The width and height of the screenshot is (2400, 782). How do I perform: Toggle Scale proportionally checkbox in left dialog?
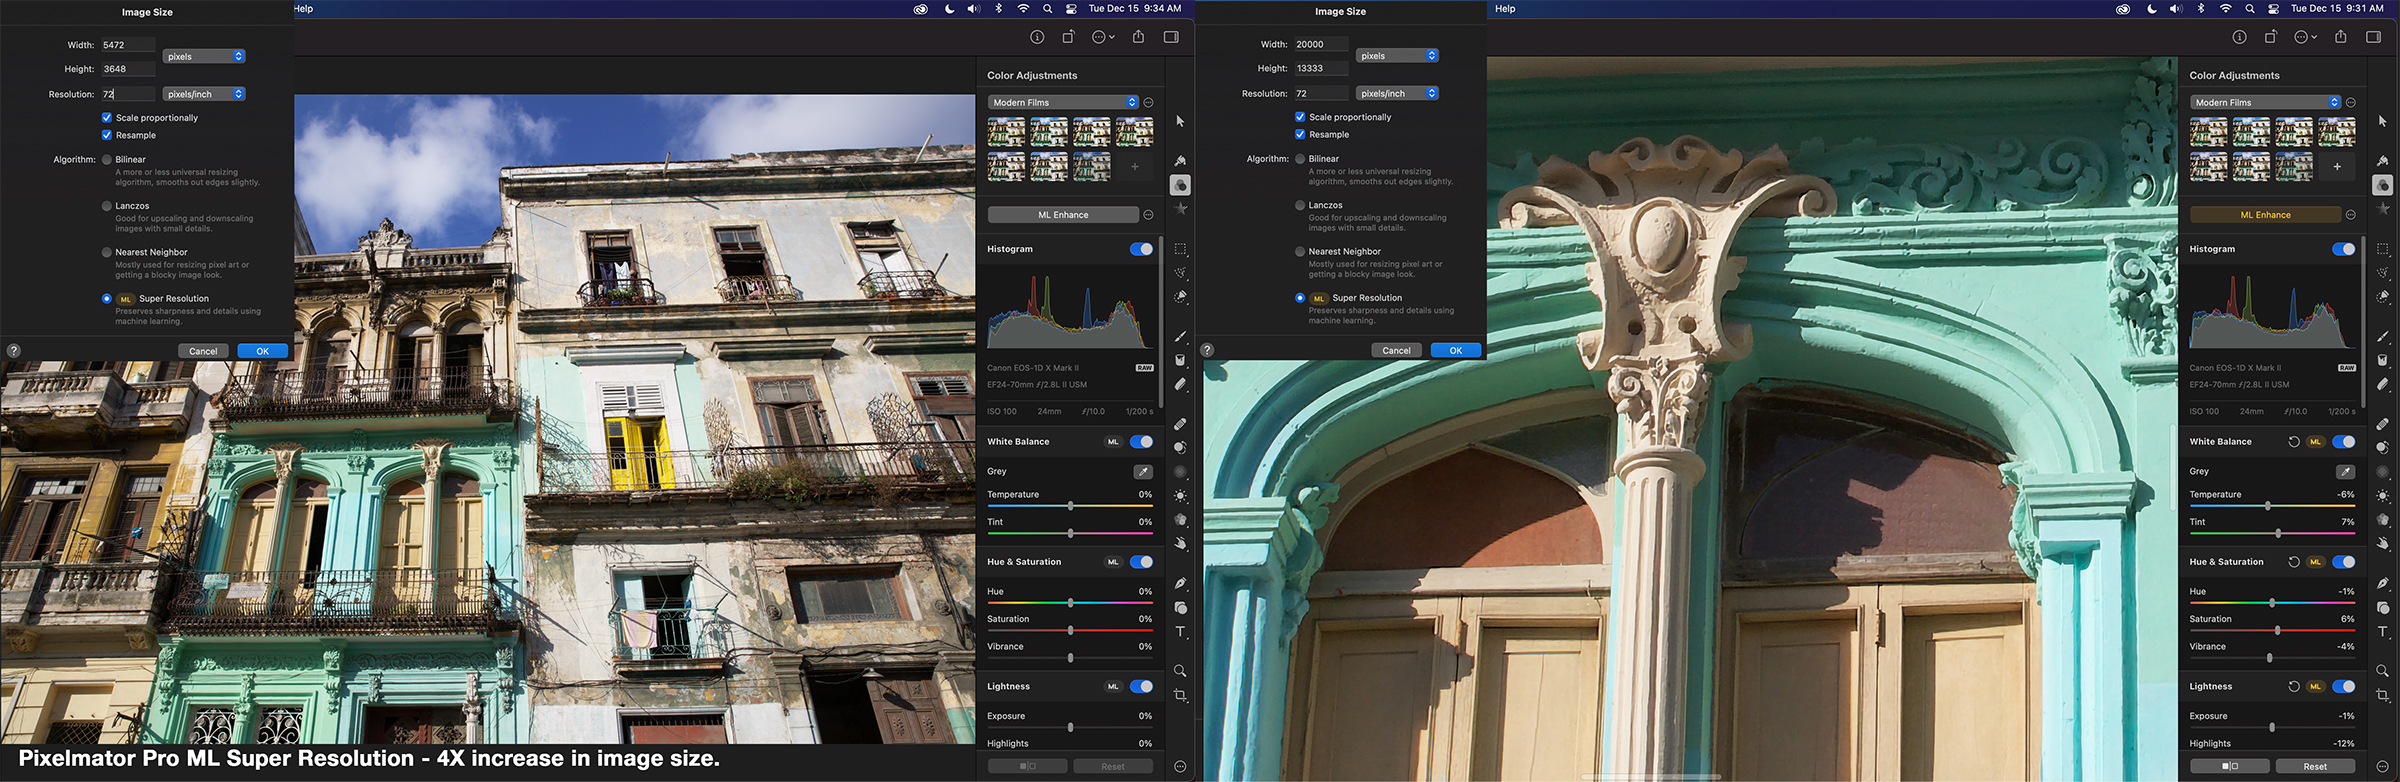(x=107, y=118)
